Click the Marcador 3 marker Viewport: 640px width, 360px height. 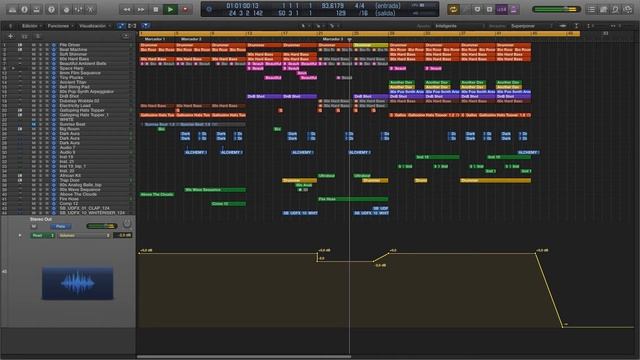pos(333,39)
